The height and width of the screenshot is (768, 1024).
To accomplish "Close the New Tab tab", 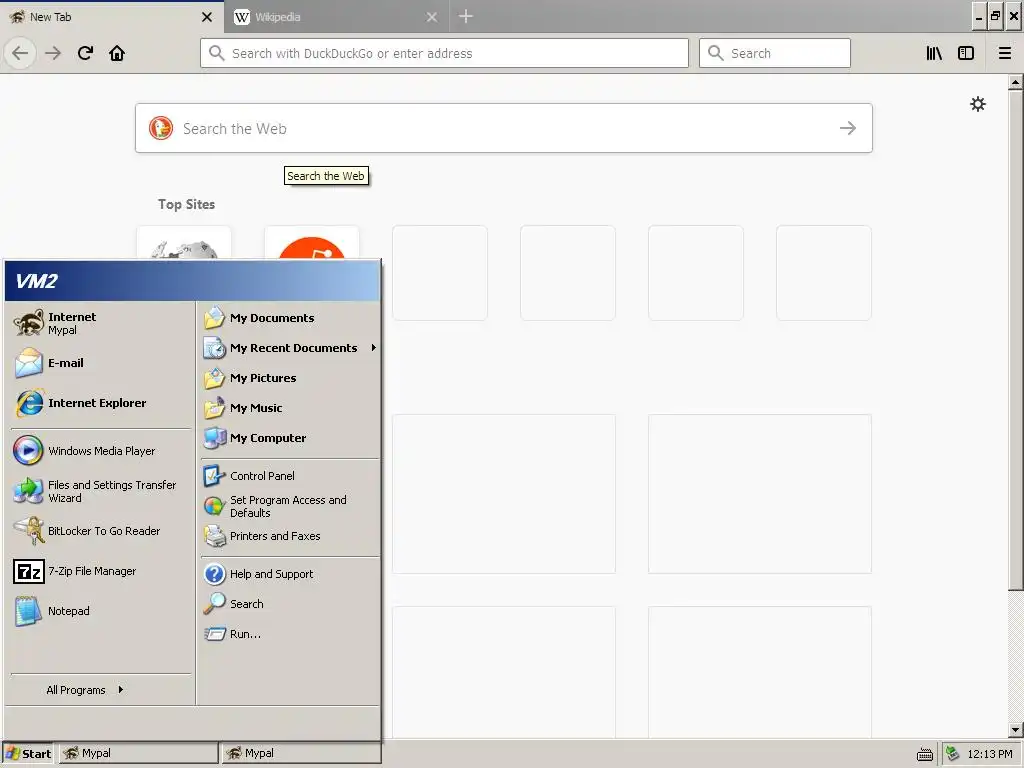I will tap(207, 17).
